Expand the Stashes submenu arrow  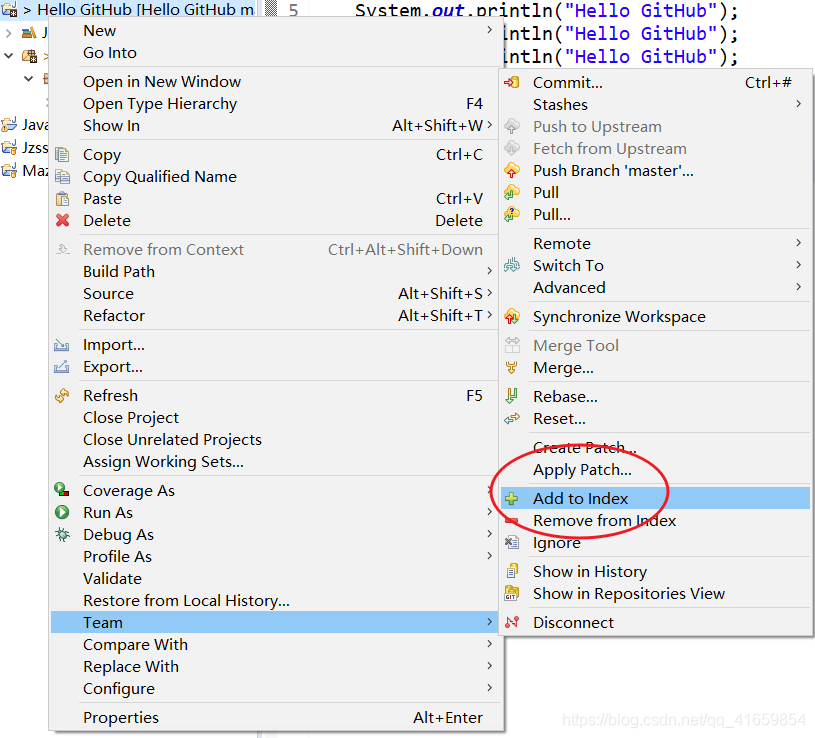798,104
